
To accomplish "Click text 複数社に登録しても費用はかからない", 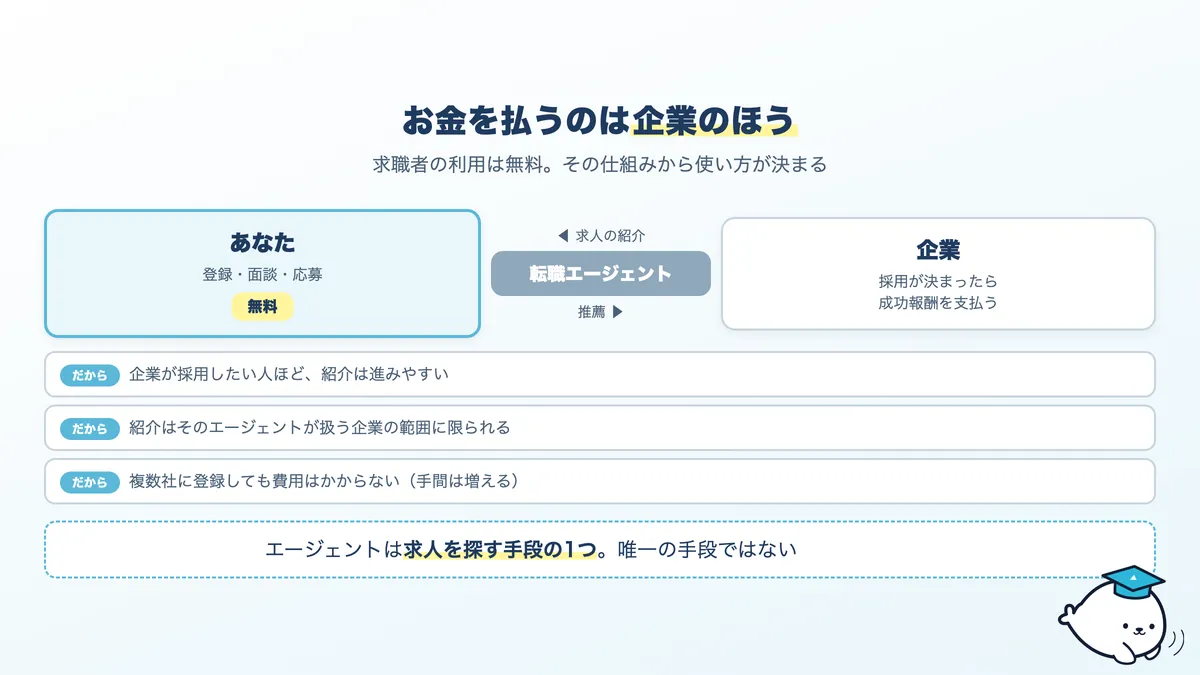I will [264, 482].
